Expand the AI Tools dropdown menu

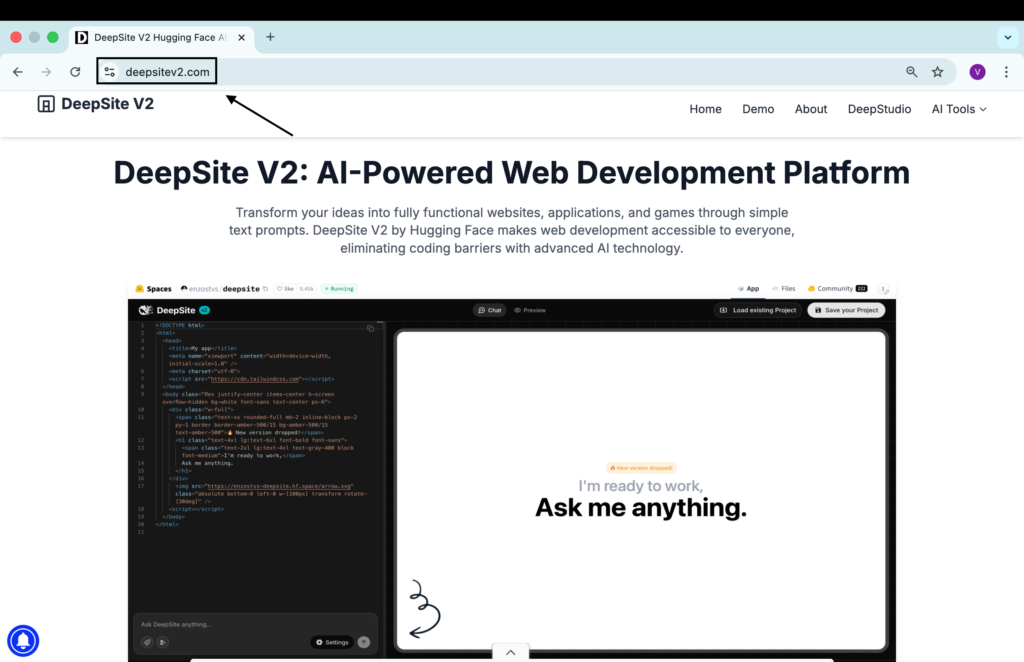point(959,109)
